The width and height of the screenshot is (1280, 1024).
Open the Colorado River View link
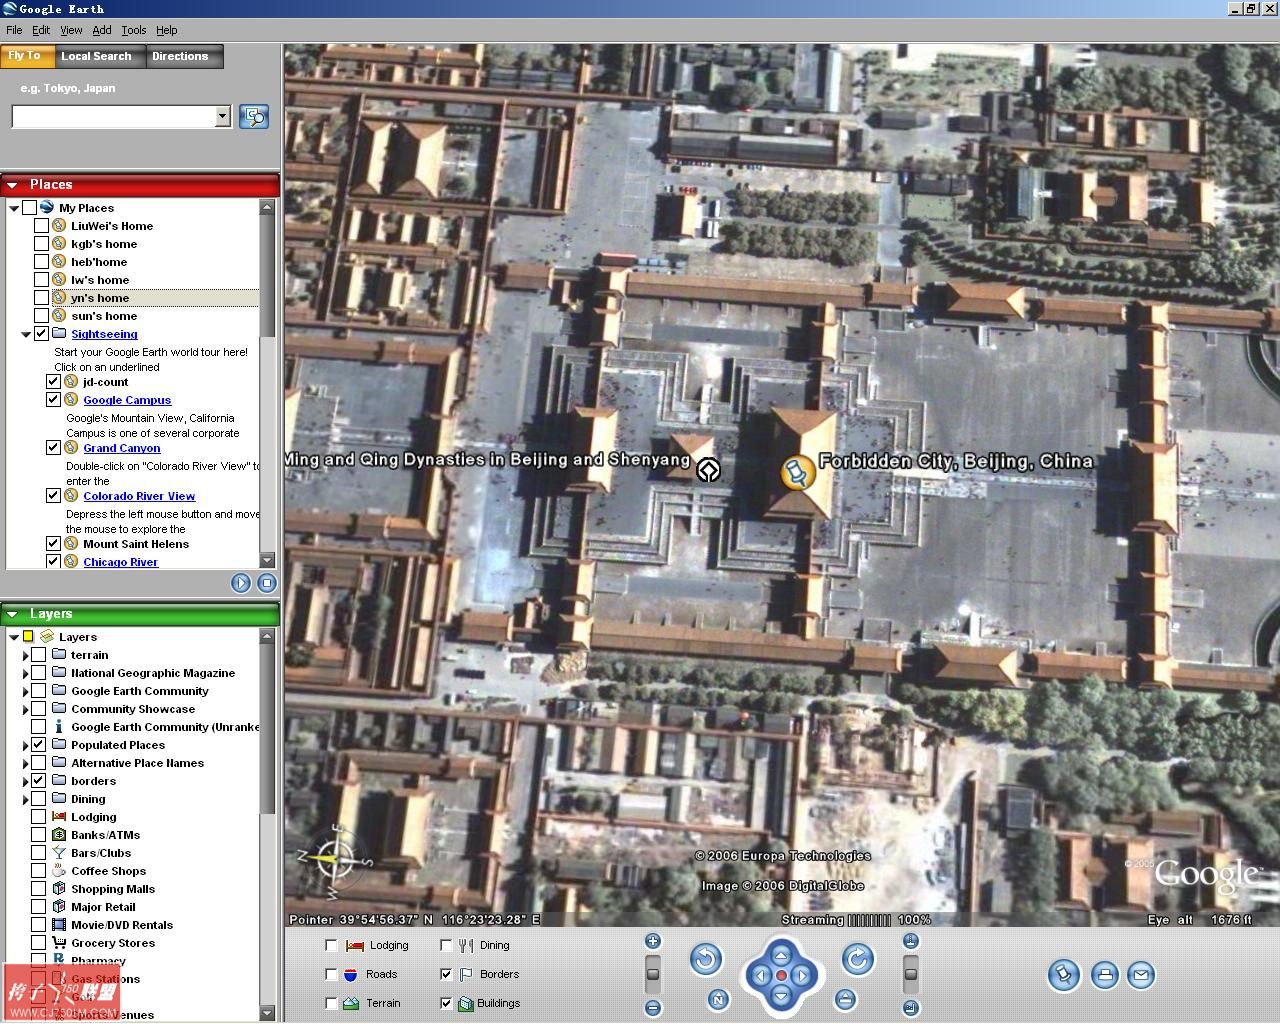[x=139, y=496]
